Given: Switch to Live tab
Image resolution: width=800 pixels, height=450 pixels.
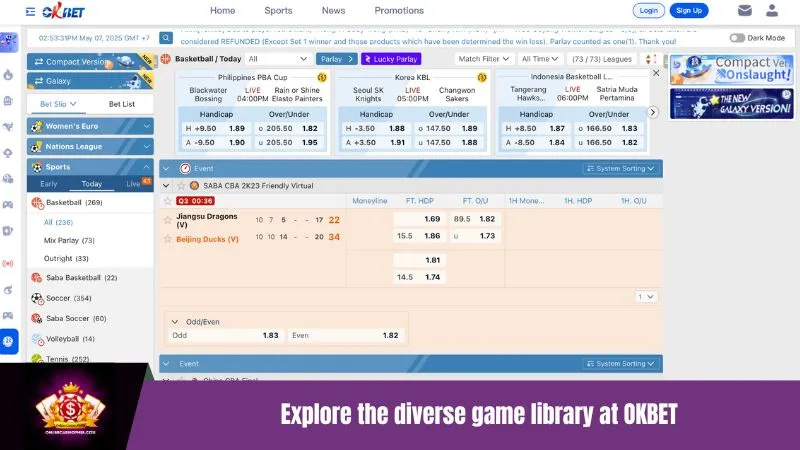Looking at the screenshot, I should point(133,184).
